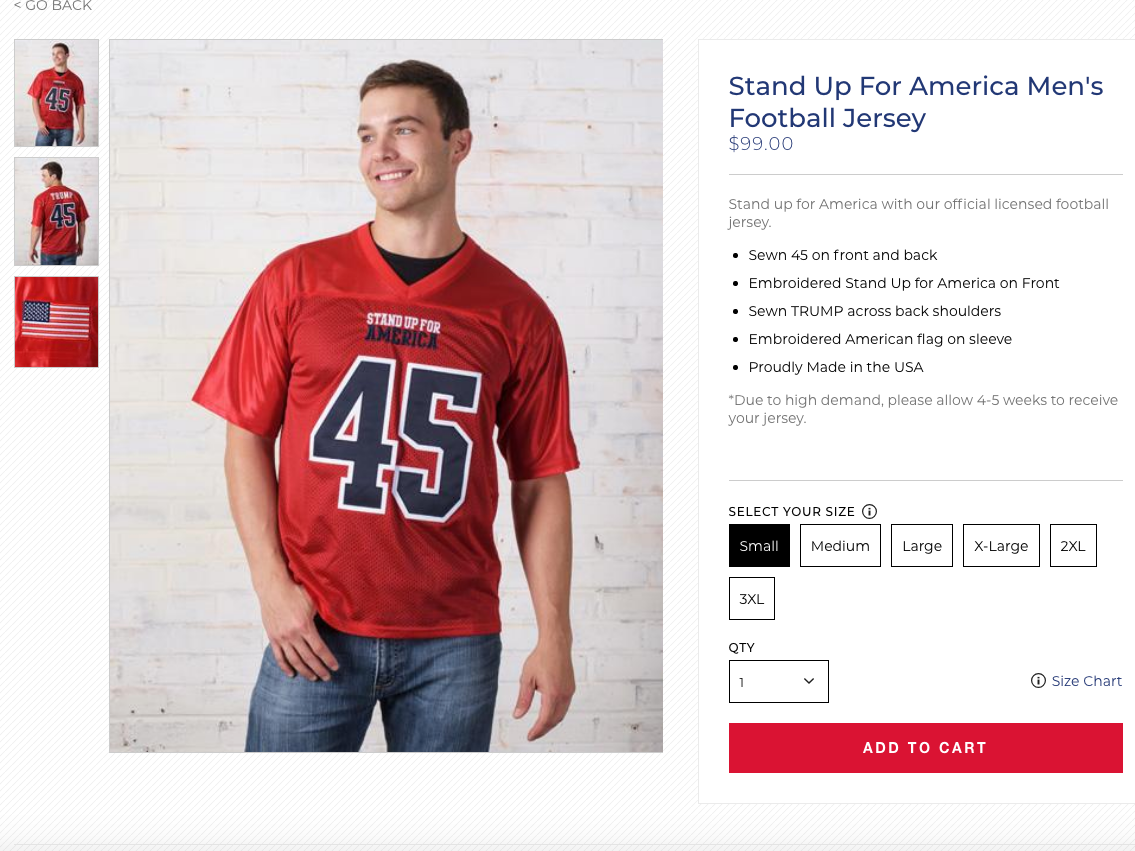Select the Small size option
The height and width of the screenshot is (851, 1135).
coord(759,546)
